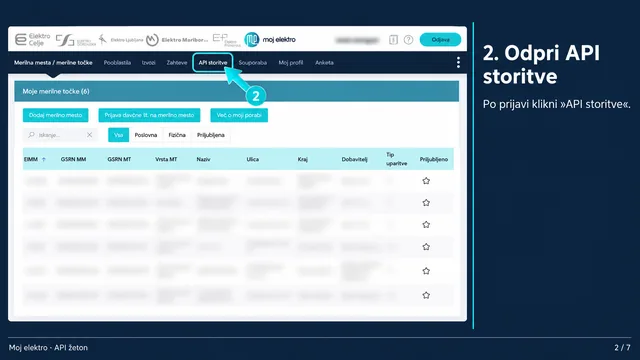Click the Moje merilne točke (6) heading
The width and height of the screenshot is (640, 360).
coord(56,91)
